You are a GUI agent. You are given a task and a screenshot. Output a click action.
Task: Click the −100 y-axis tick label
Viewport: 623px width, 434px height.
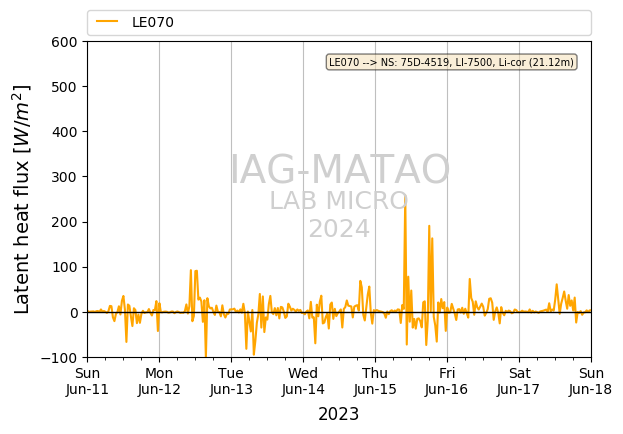(x=59, y=358)
